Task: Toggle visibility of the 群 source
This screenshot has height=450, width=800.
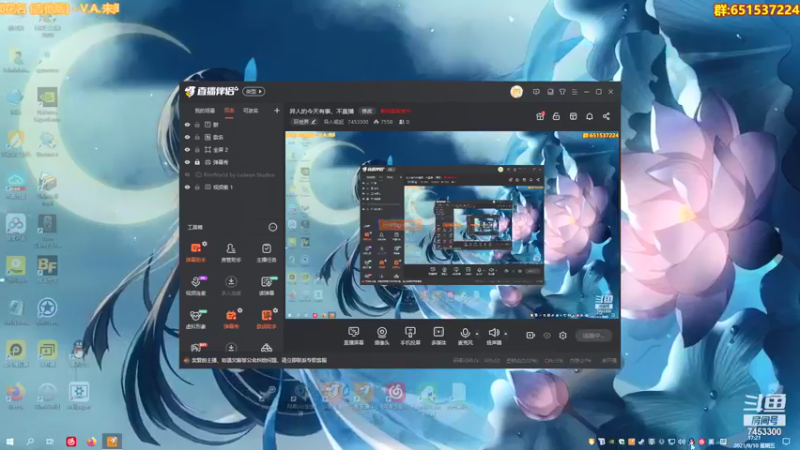Action: 187,124
